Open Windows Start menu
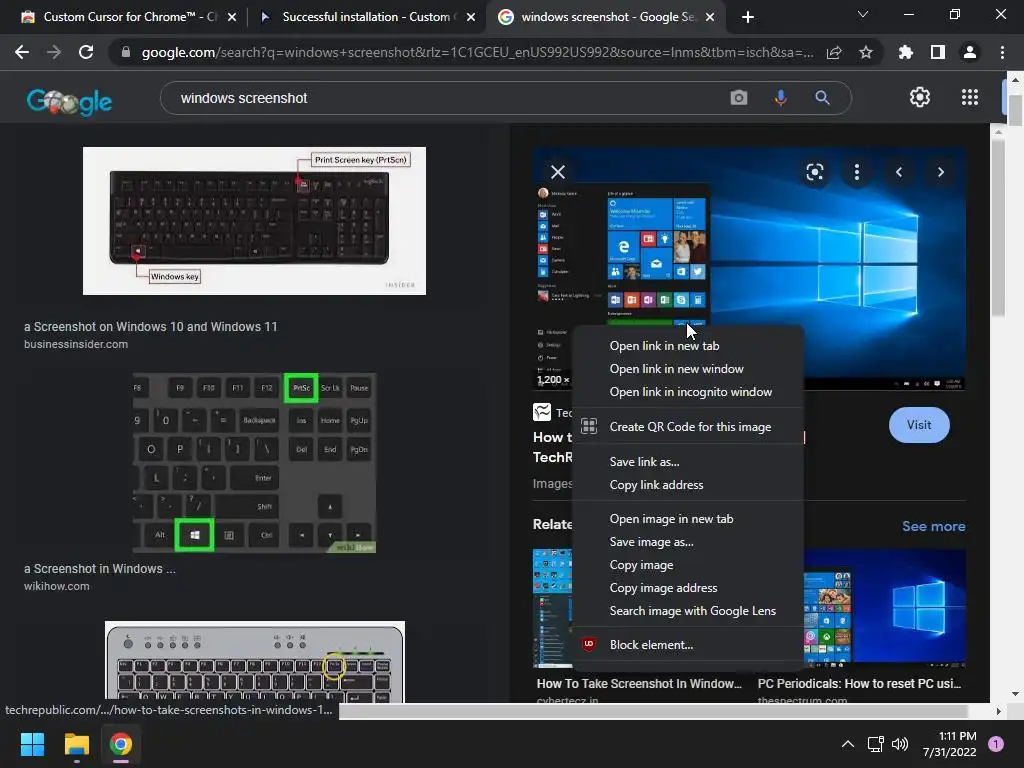 pyautogui.click(x=32, y=744)
